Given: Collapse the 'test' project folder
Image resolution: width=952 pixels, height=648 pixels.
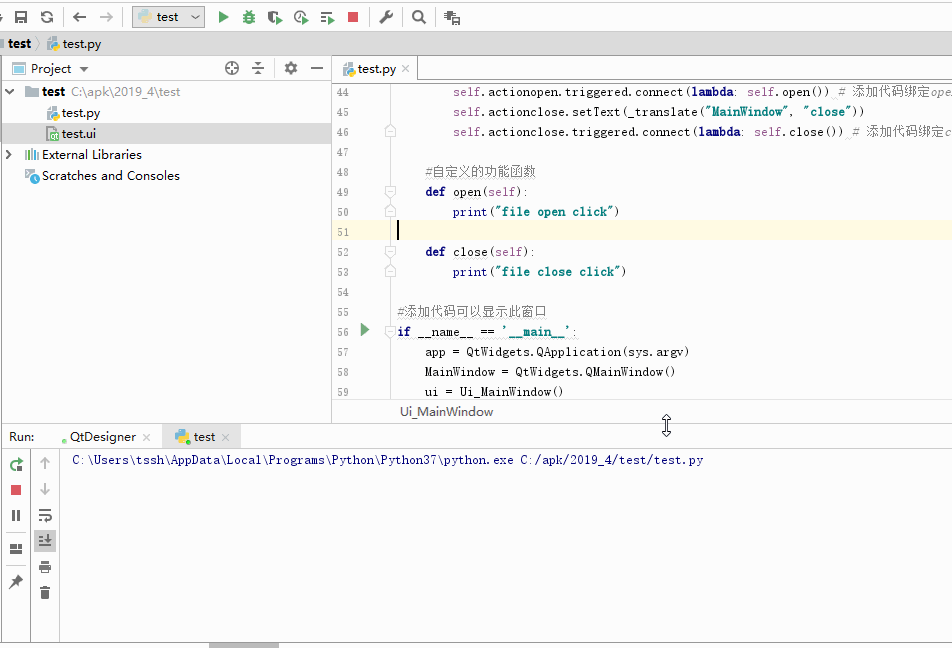Looking at the screenshot, I should pos(10,92).
